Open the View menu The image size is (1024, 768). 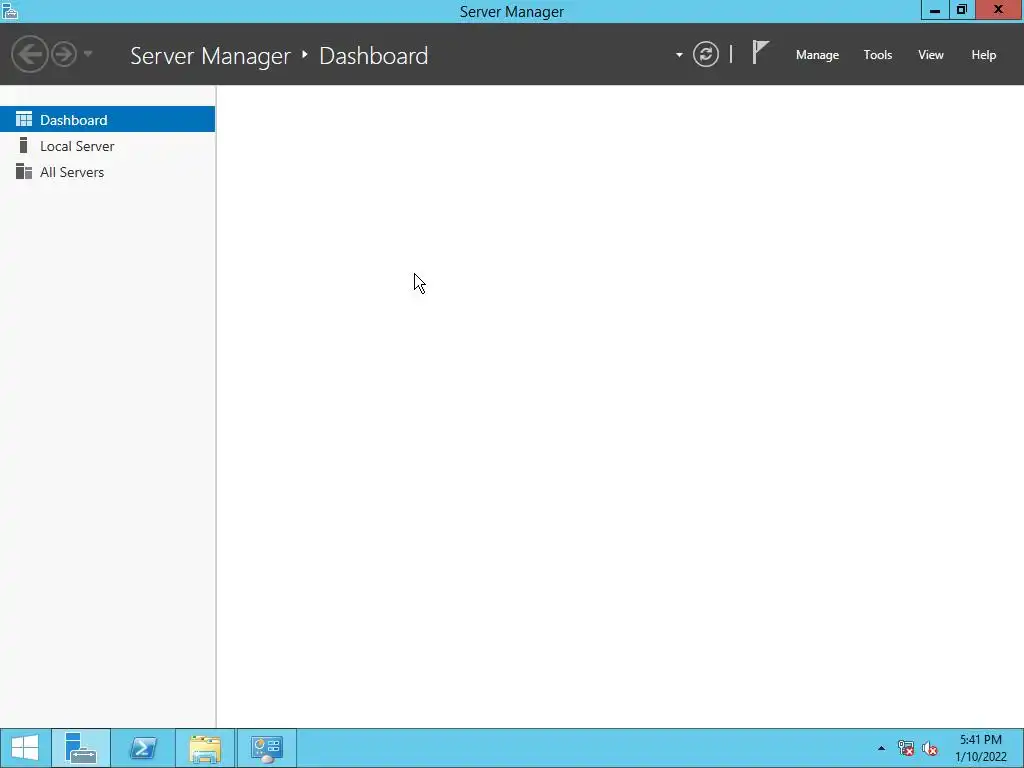pos(931,55)
